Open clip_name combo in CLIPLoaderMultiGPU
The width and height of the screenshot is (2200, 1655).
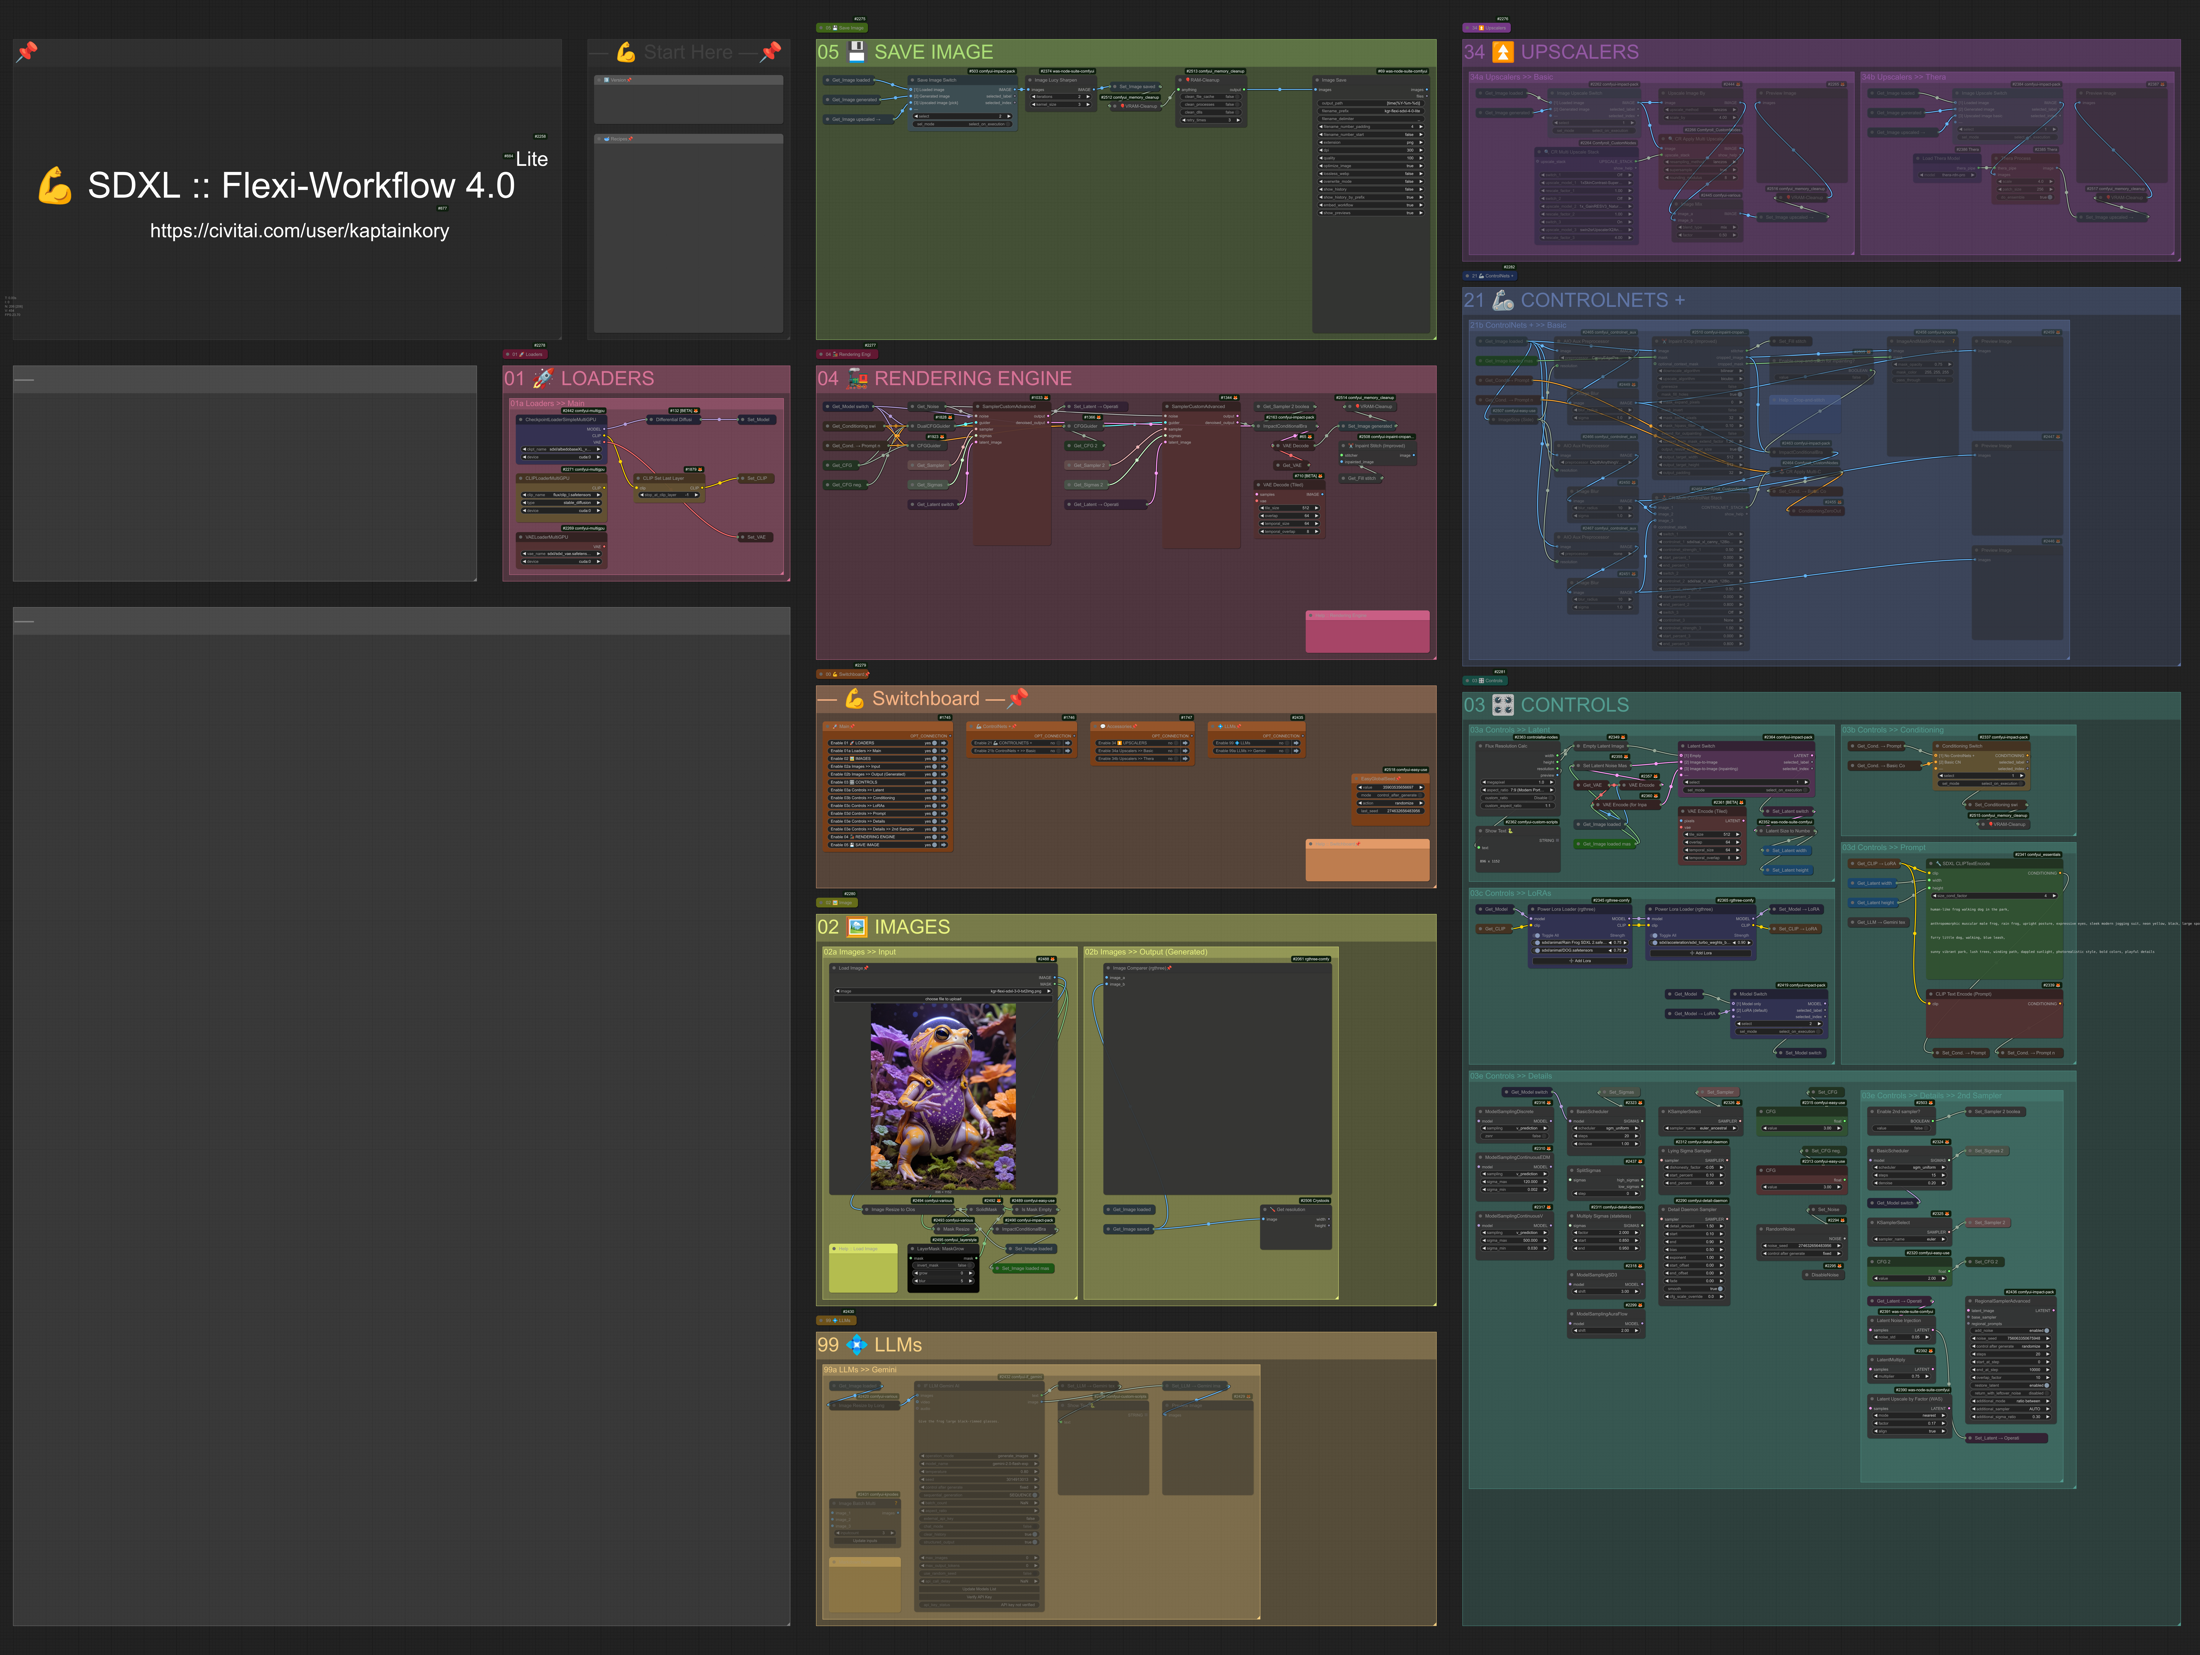561,495
